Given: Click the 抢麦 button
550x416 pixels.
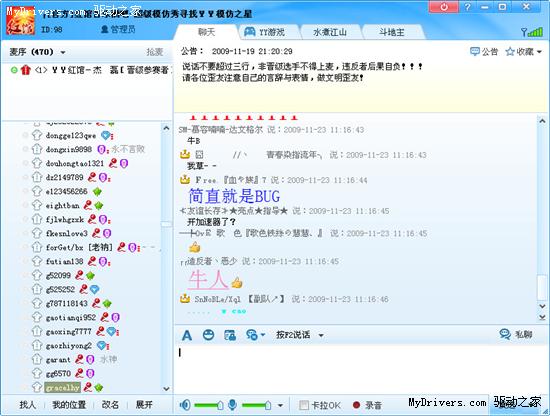Looking at the screenshot, I should 155,52.
